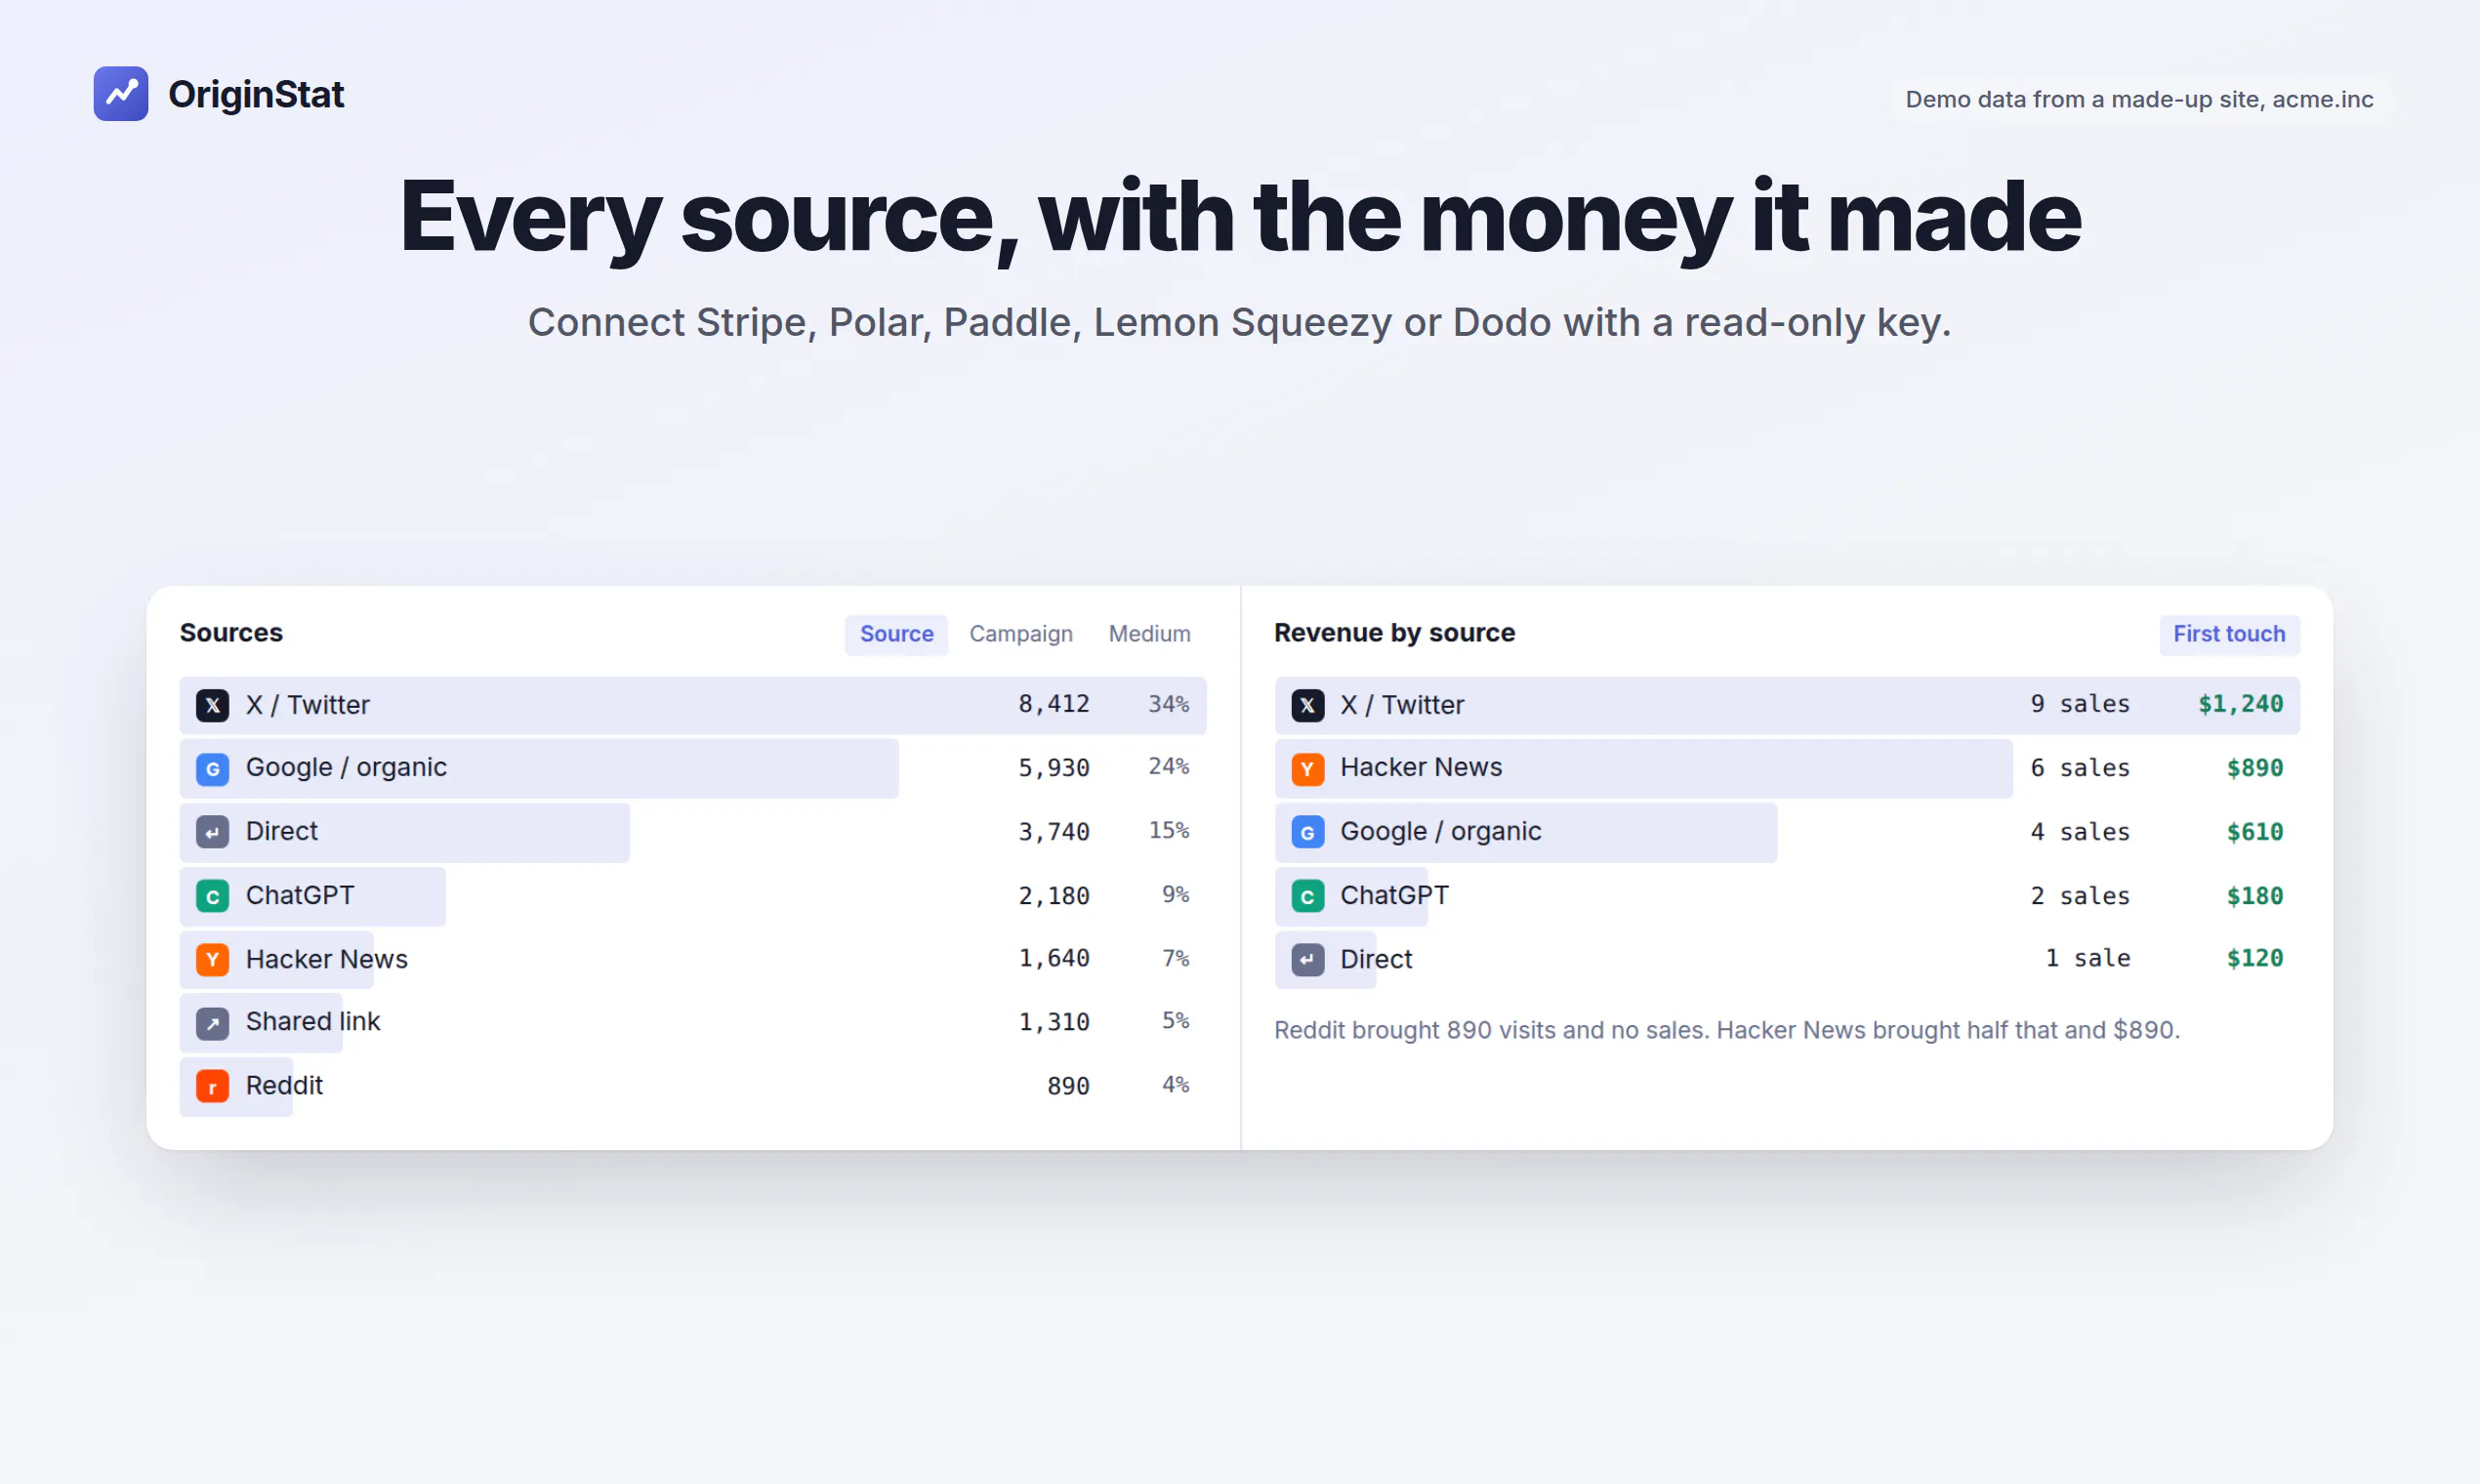Click the visit count 1,640
The width and height of the screenshot is (2480, 1484).
click(x=1054, y=959)
